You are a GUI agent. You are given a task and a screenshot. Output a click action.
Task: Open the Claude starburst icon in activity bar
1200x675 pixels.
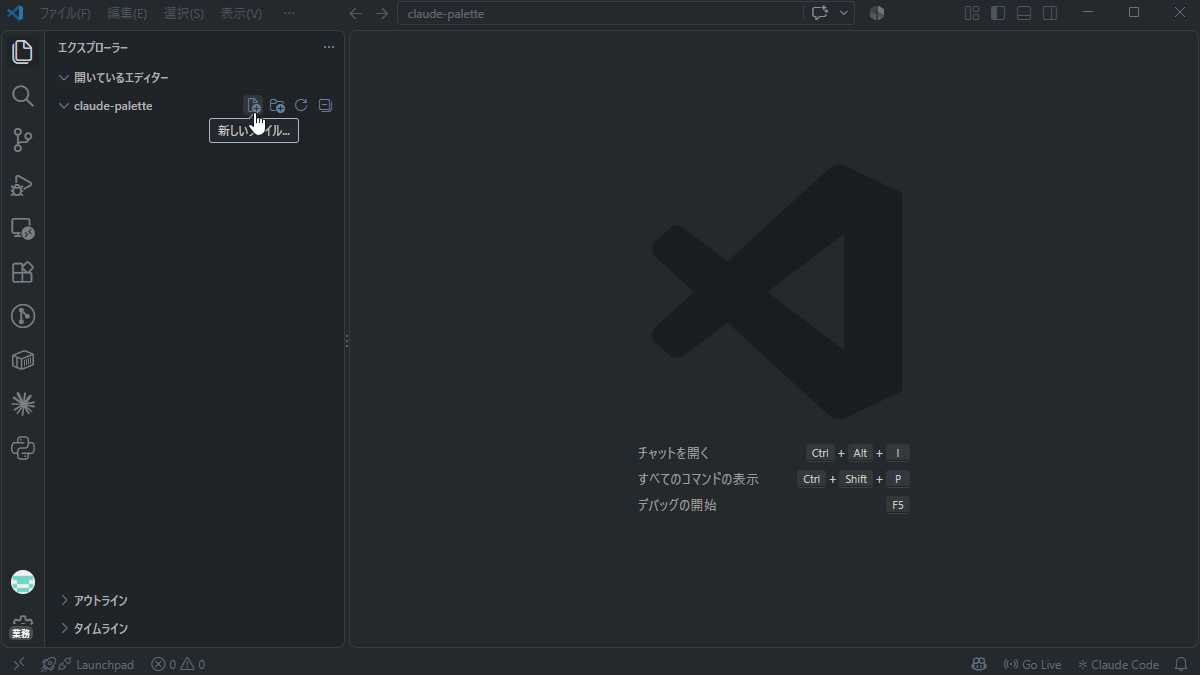click(x=22, y=404)
